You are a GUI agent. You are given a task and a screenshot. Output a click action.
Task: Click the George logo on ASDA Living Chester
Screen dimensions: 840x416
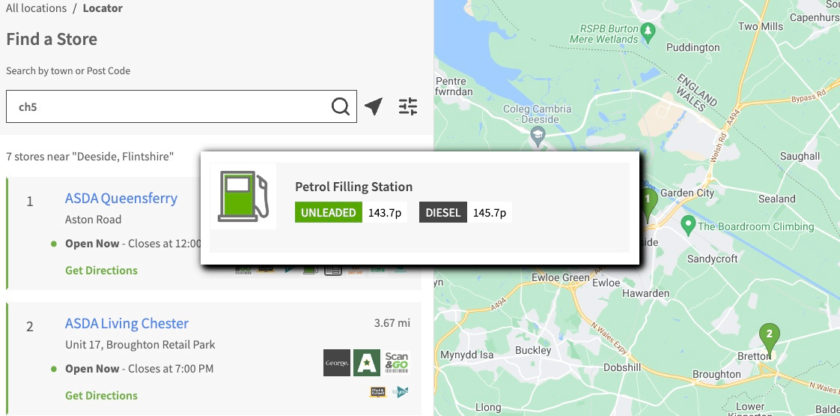[x=336, y=362]
